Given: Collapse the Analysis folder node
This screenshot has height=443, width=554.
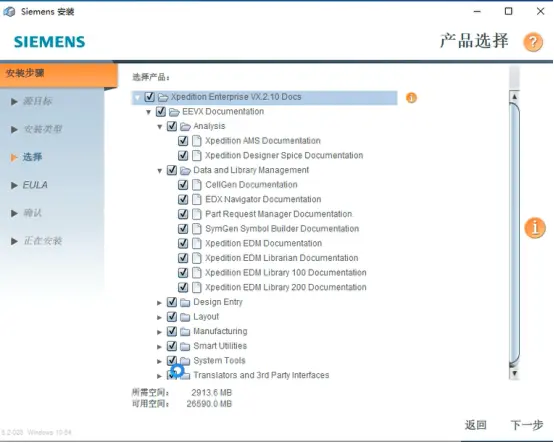Looking at the screenshot, I should pyautogui.click(x=160, y=127).
